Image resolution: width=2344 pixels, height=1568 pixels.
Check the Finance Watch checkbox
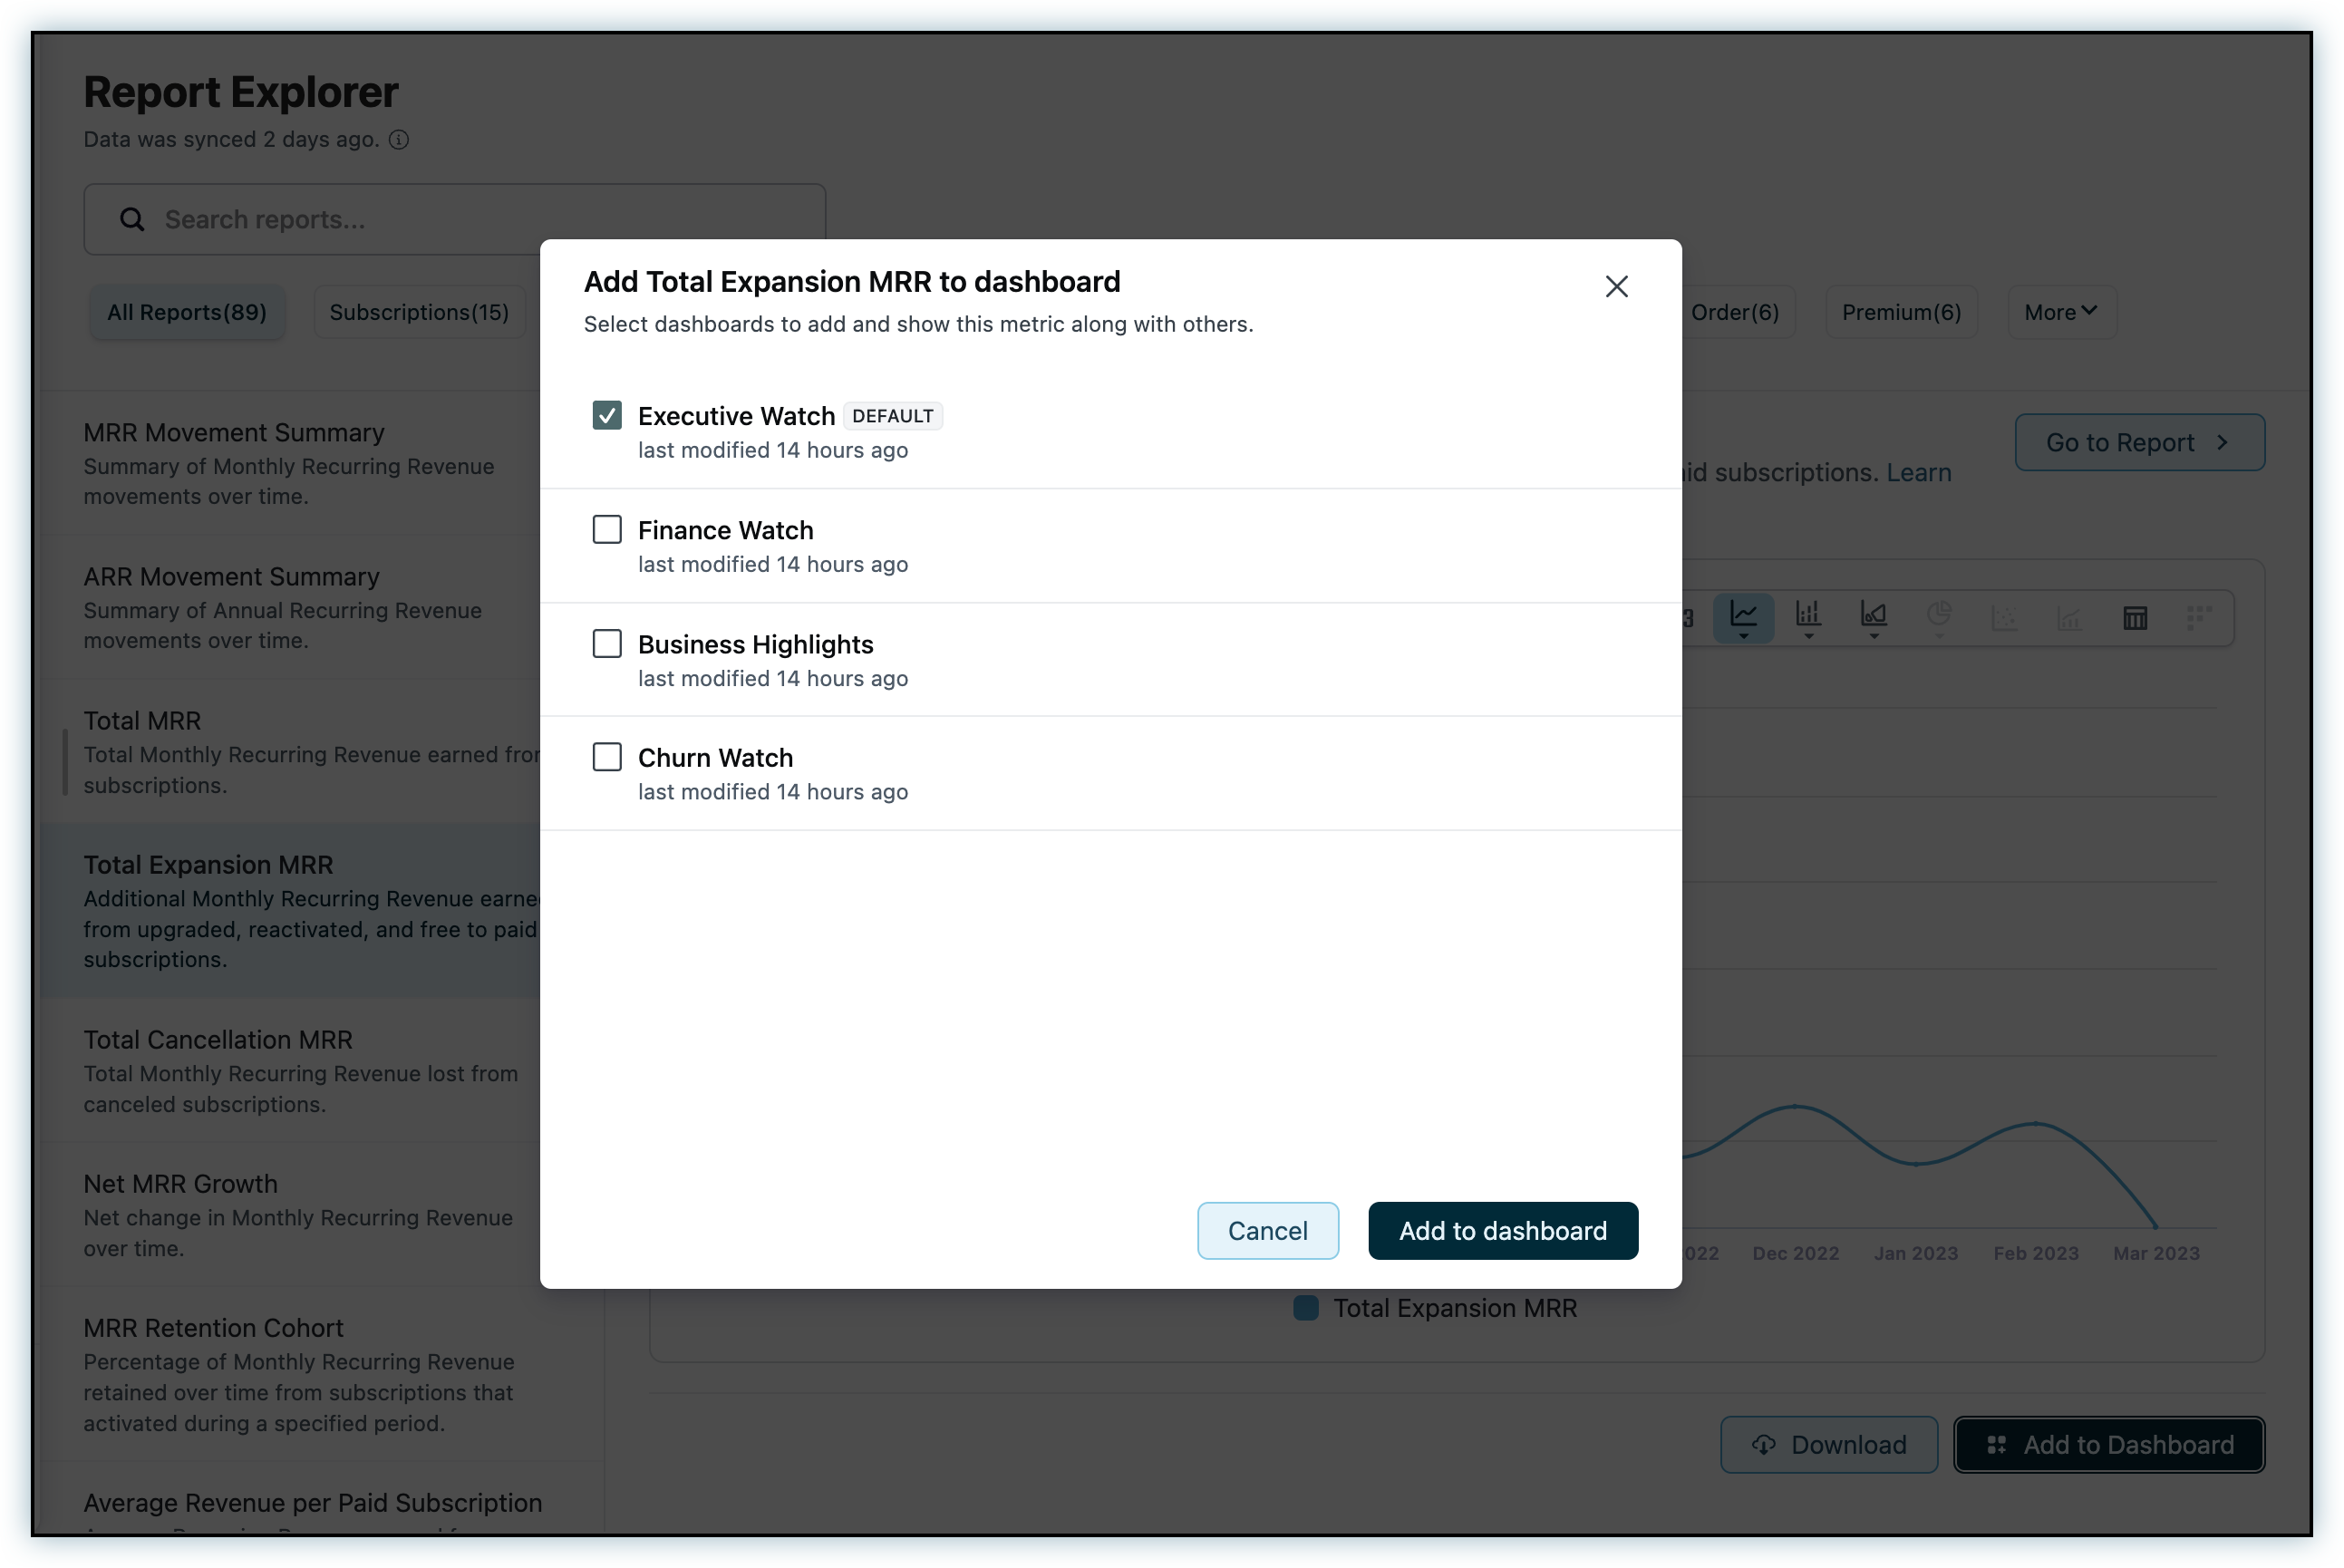[607, 529]
